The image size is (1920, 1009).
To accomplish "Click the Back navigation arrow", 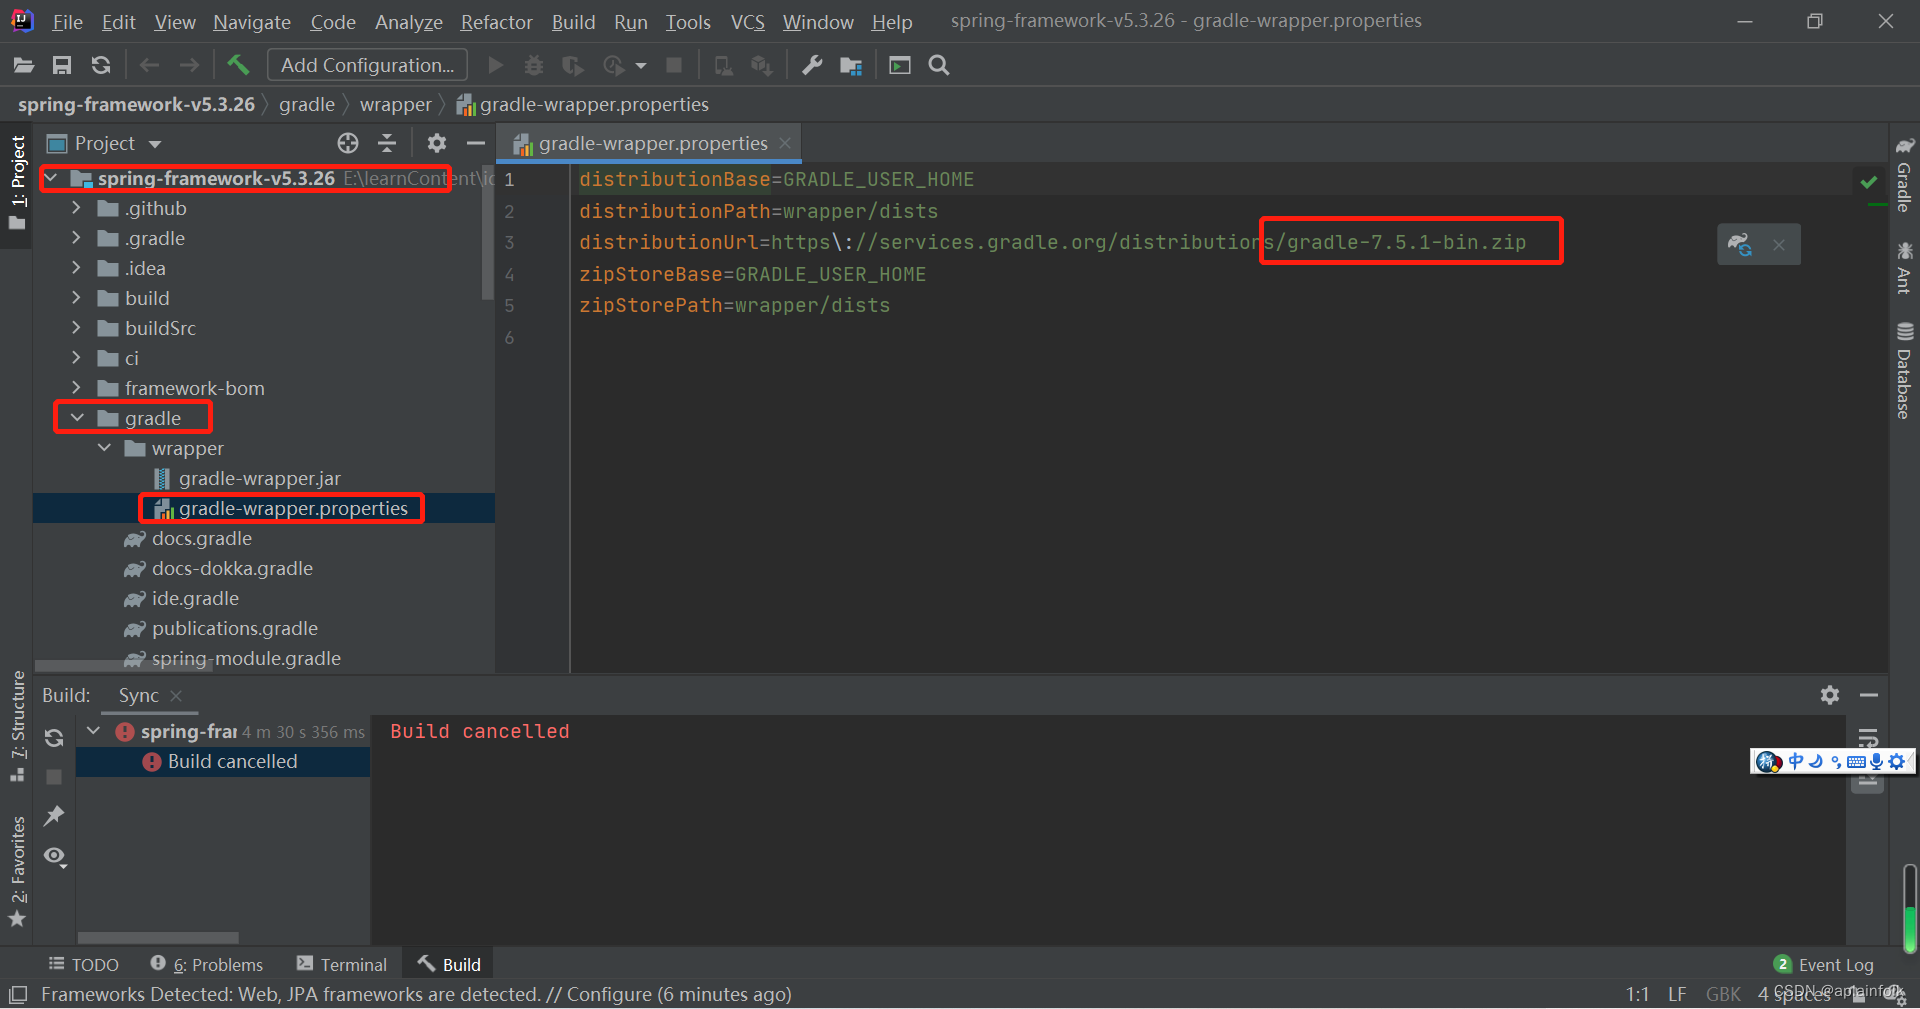I will pyautogui.click(x=150, y=66).
